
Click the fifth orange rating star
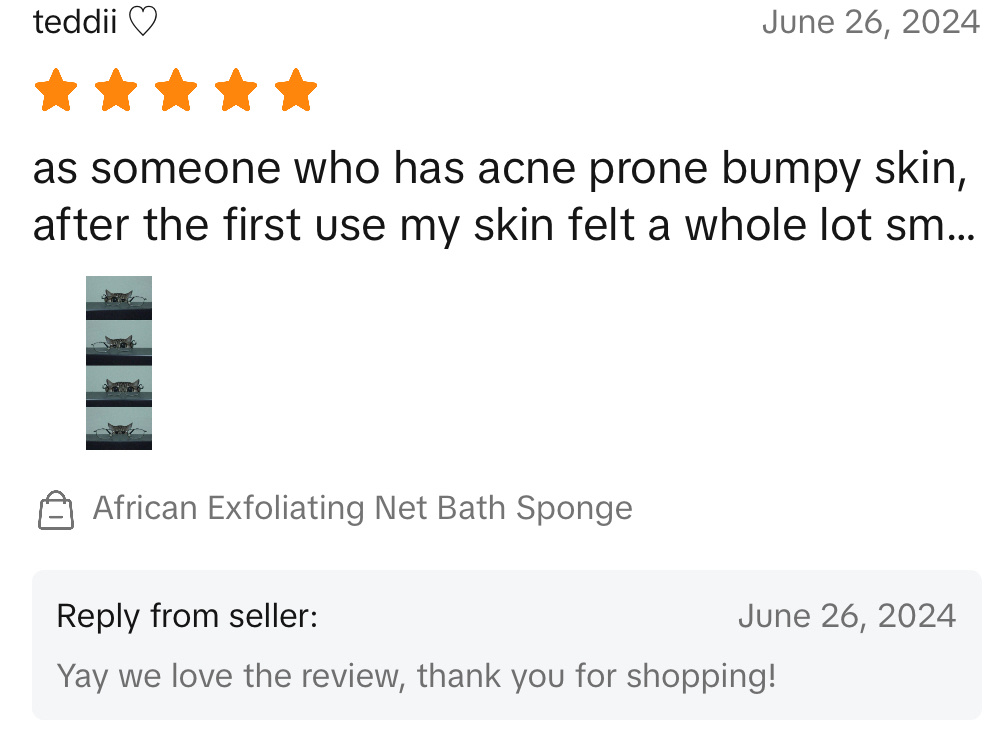pyautogui.click(x=296, y=90)
